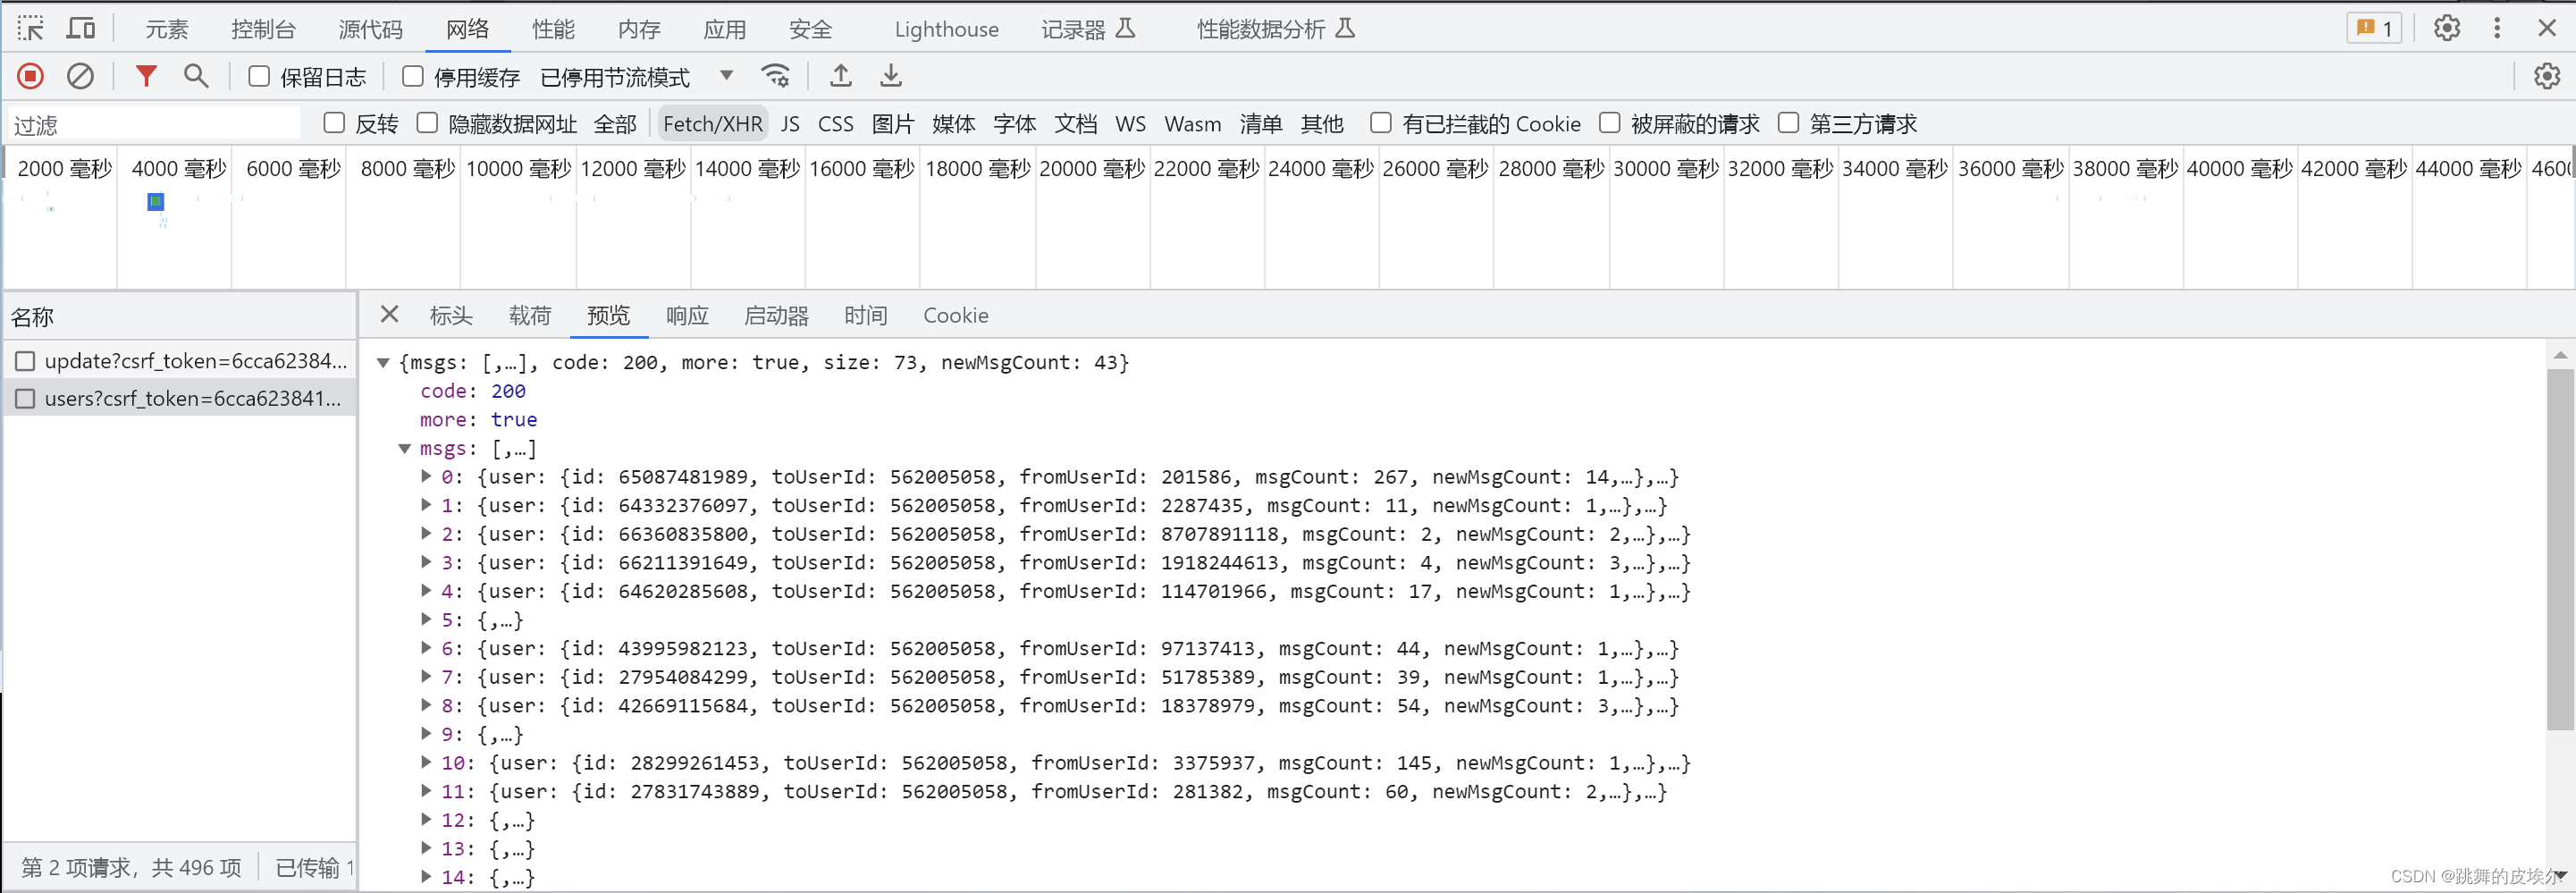
Task: Open the 响应 details tab
Action: coord(687,316)
